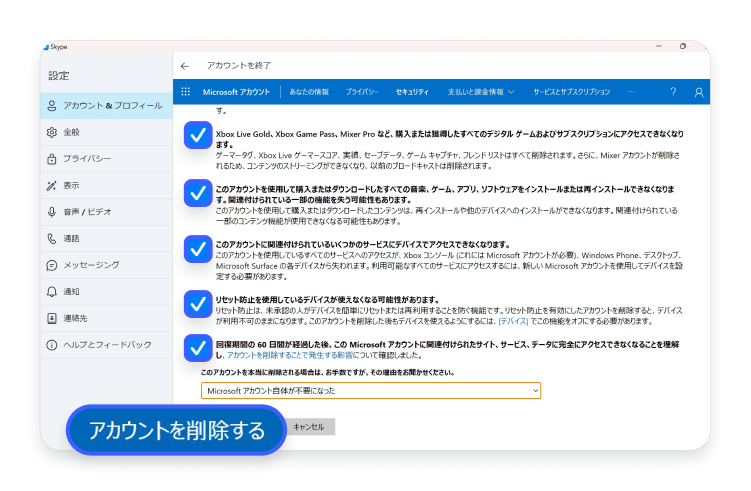Select the 連絡先 settings item

pos(106,318)
